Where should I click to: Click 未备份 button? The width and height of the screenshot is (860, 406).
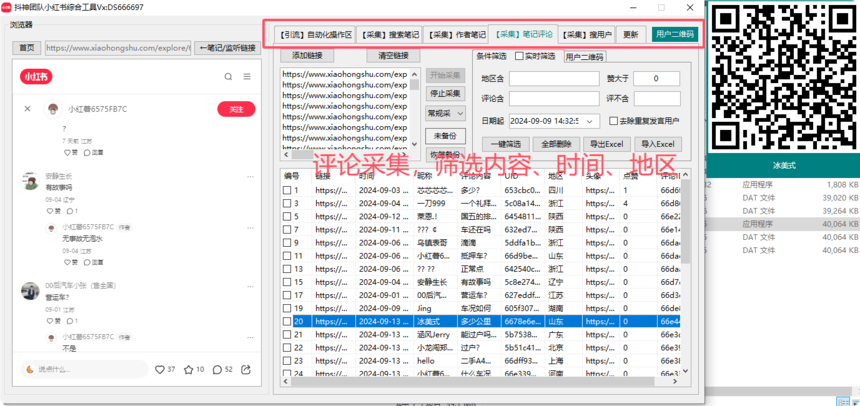click(x=445, y=135)
